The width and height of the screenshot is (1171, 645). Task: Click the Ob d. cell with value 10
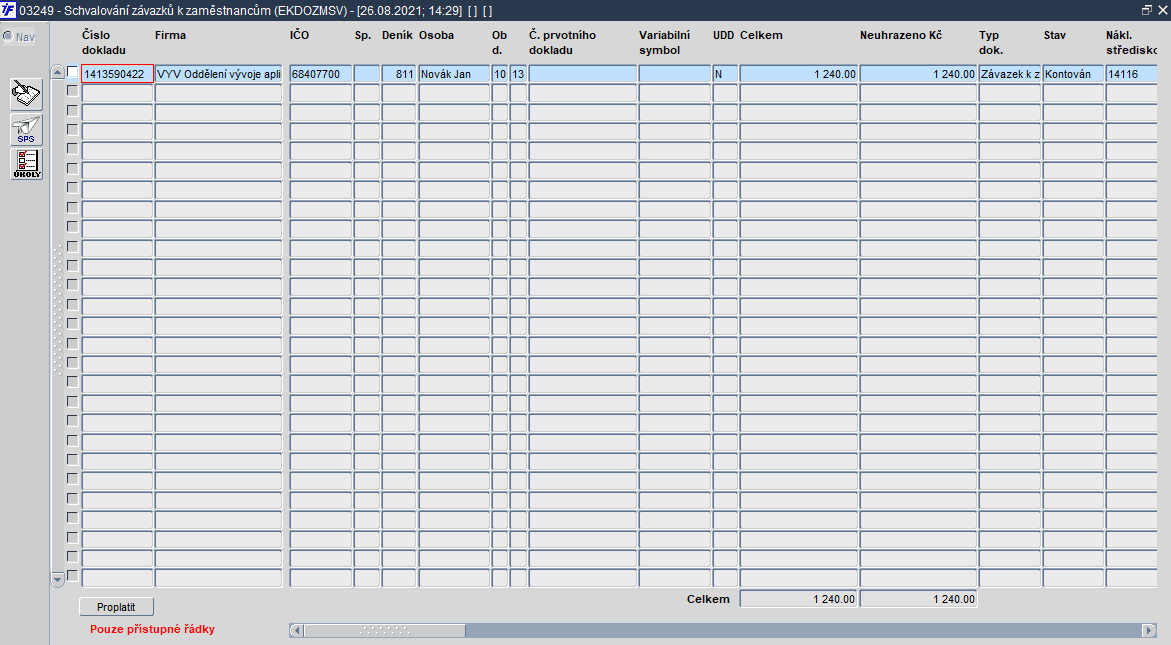pos(500,74)
